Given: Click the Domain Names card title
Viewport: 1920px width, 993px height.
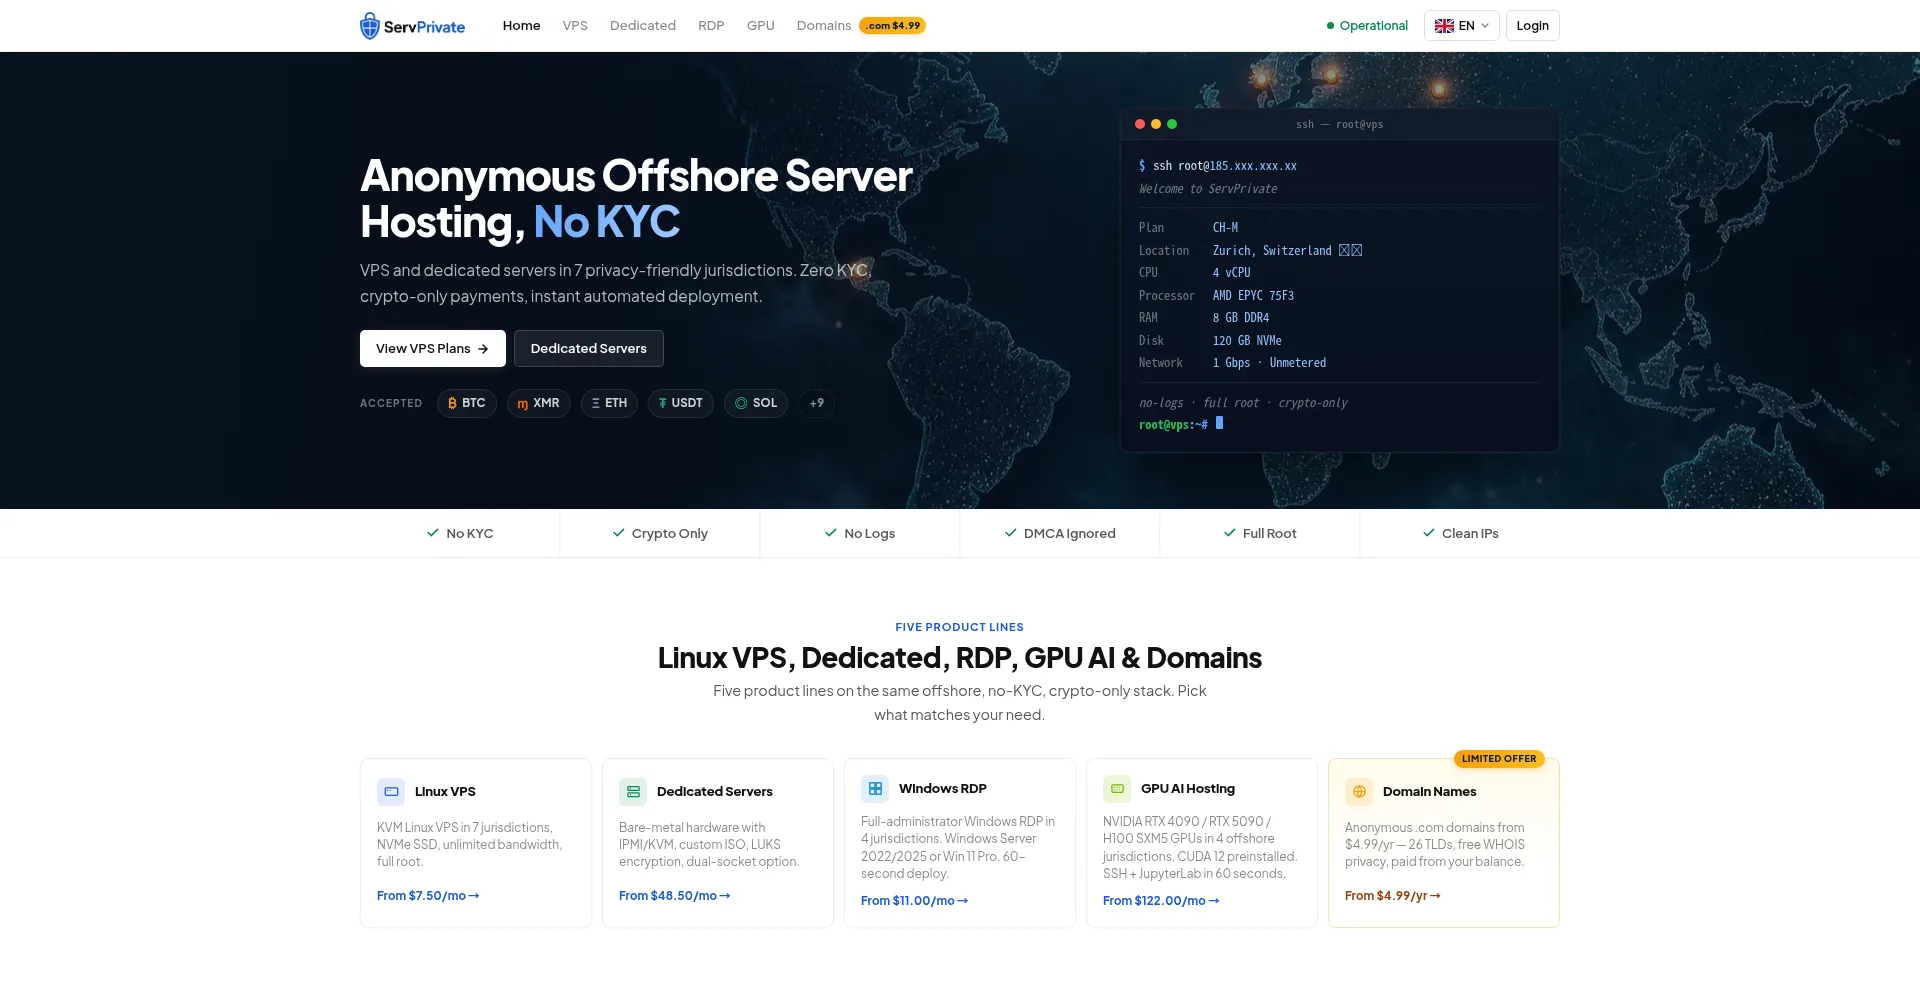Looking at the screenshot, I should click(x=1429, y=792).
